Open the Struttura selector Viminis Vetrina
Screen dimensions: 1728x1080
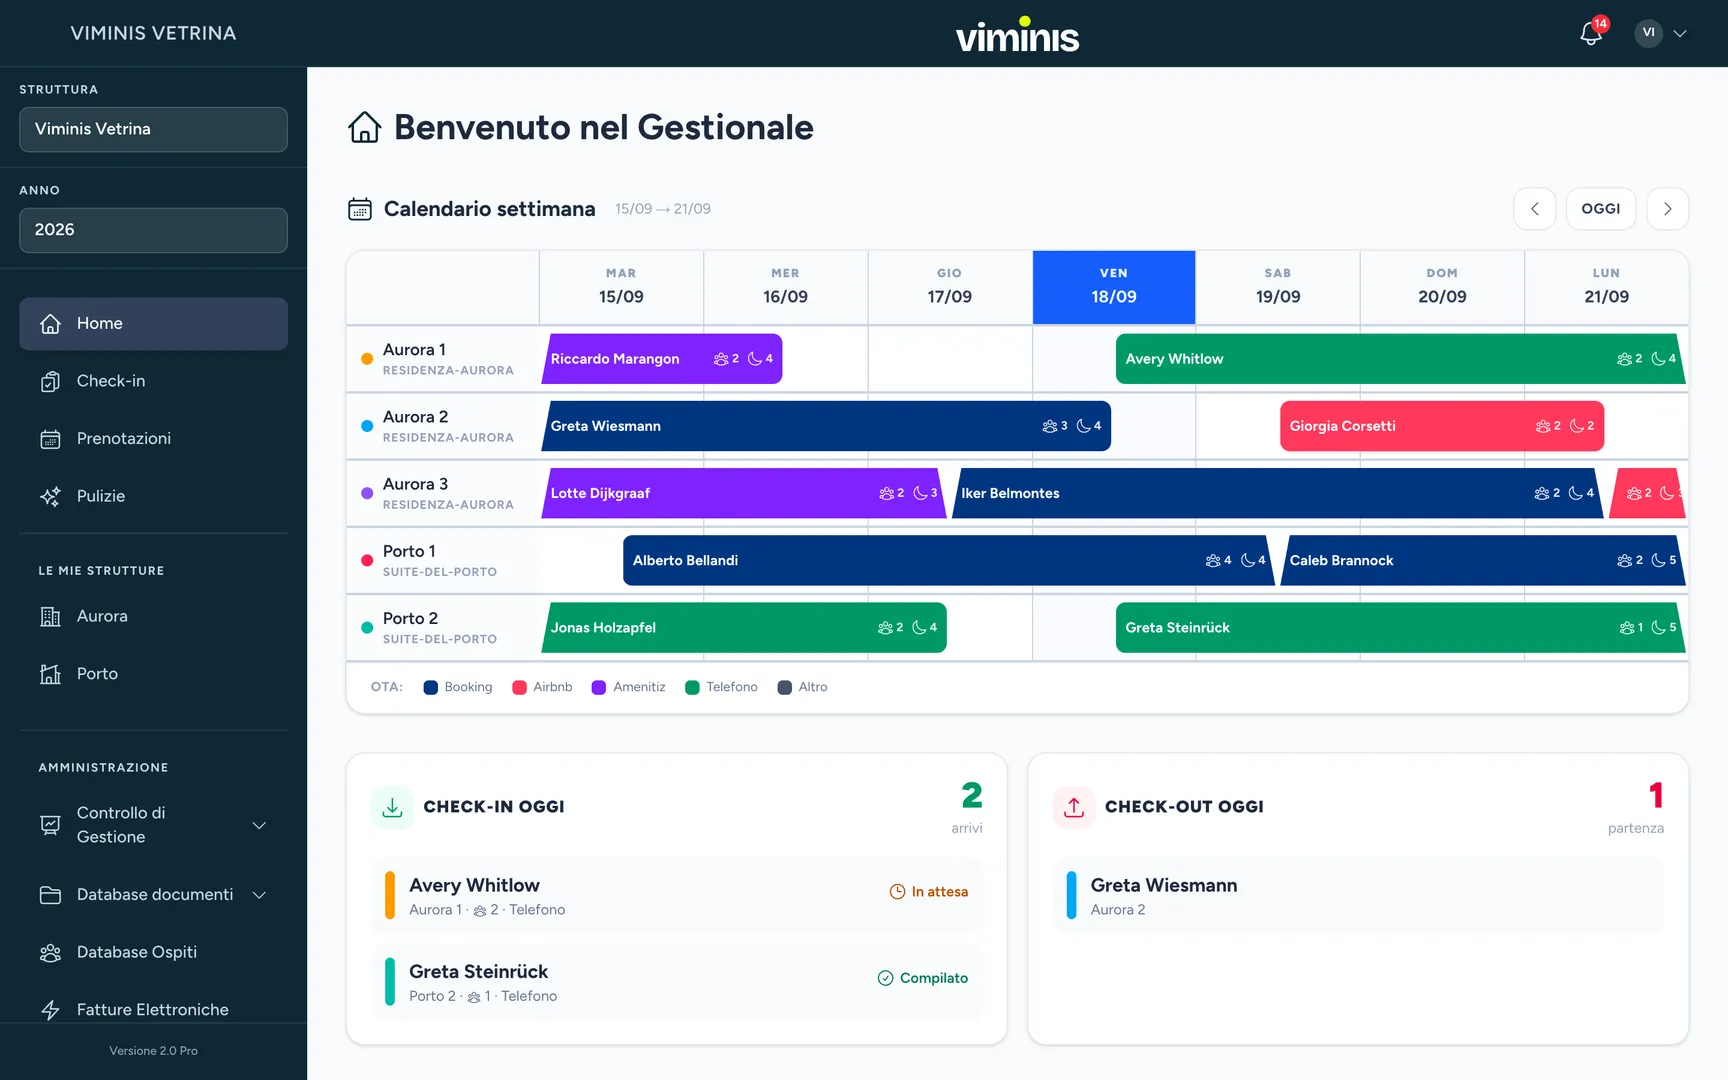(x=153, y=130)
